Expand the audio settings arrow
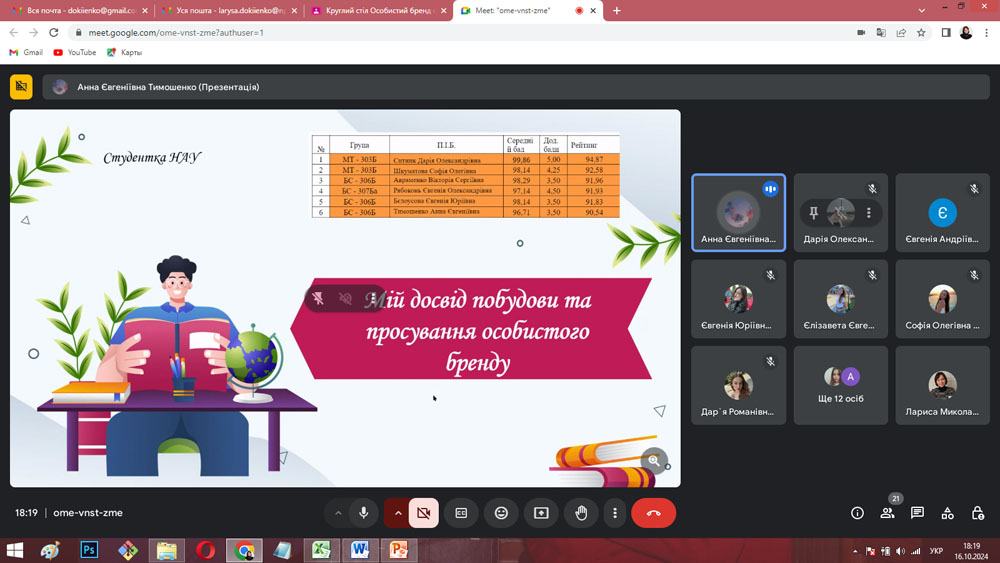Screen dimensions: 1000x563 [338, 513]
